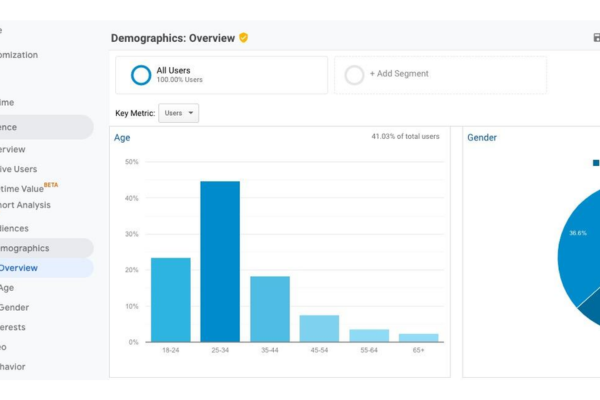
Task: Open the Age chart title link
Action: tap(122, 138)
